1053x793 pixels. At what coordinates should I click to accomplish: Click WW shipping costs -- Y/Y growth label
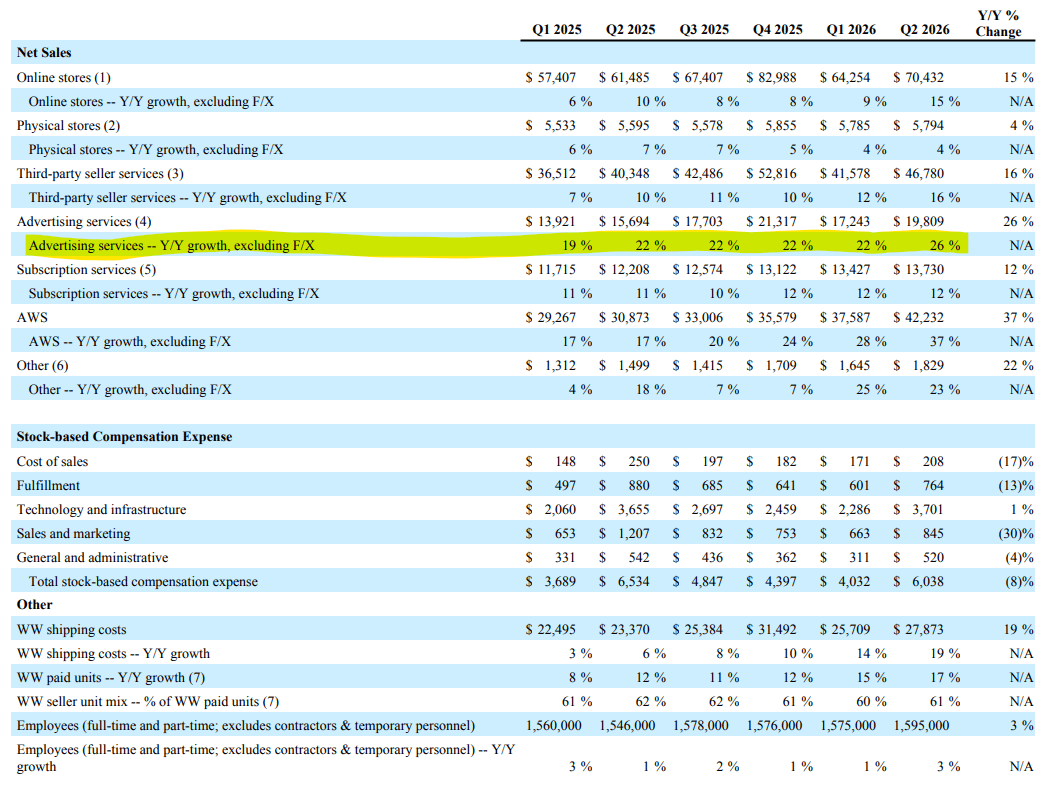point(113,653)
